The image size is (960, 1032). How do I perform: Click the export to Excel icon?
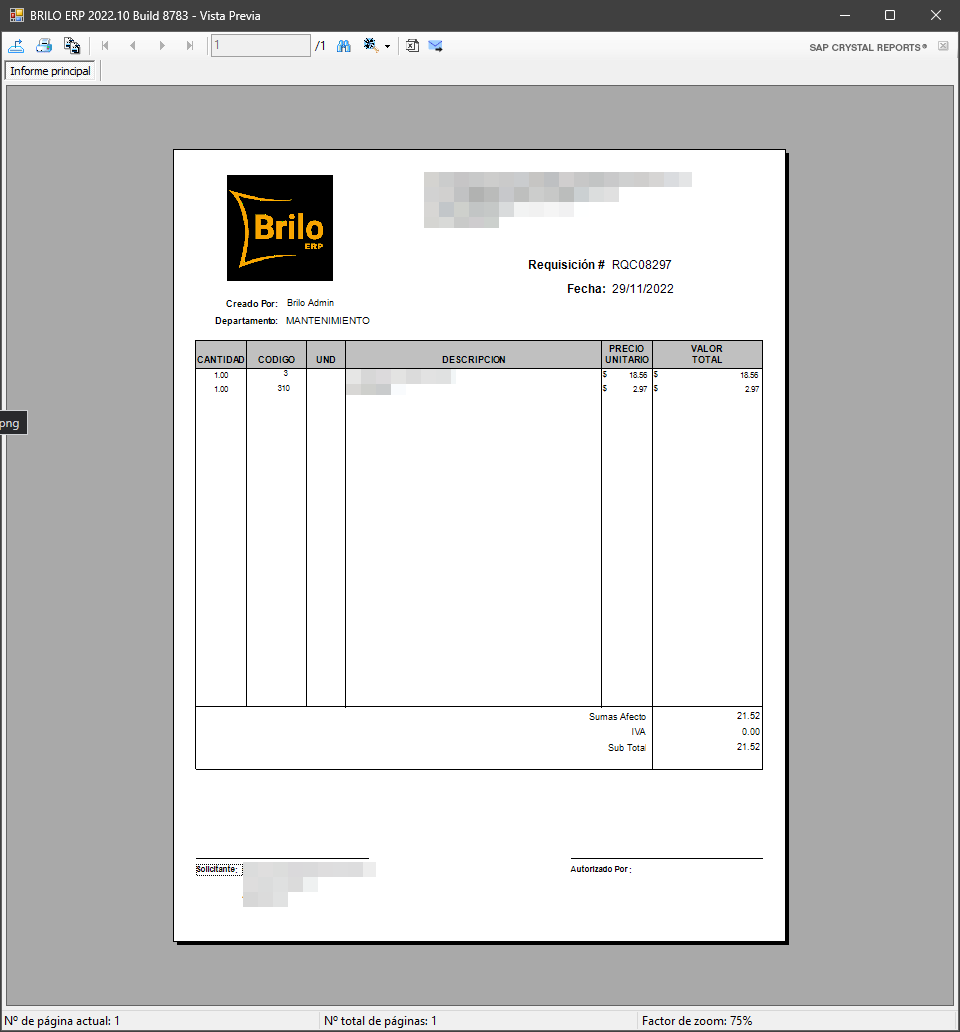tap(412, 45)
